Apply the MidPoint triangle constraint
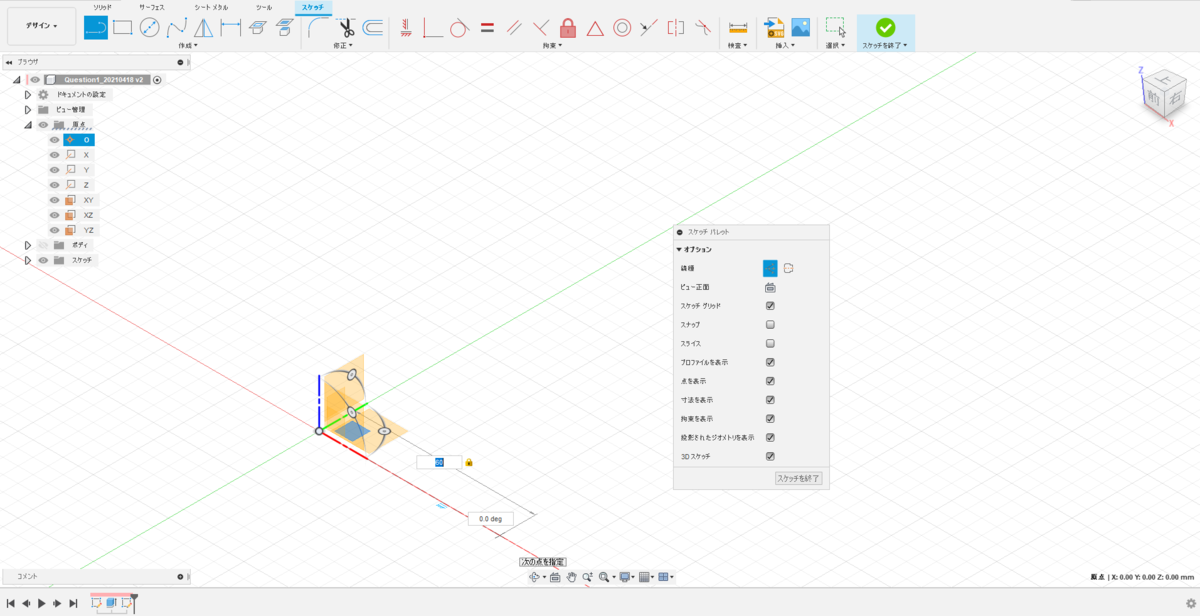 pos(595,27)
